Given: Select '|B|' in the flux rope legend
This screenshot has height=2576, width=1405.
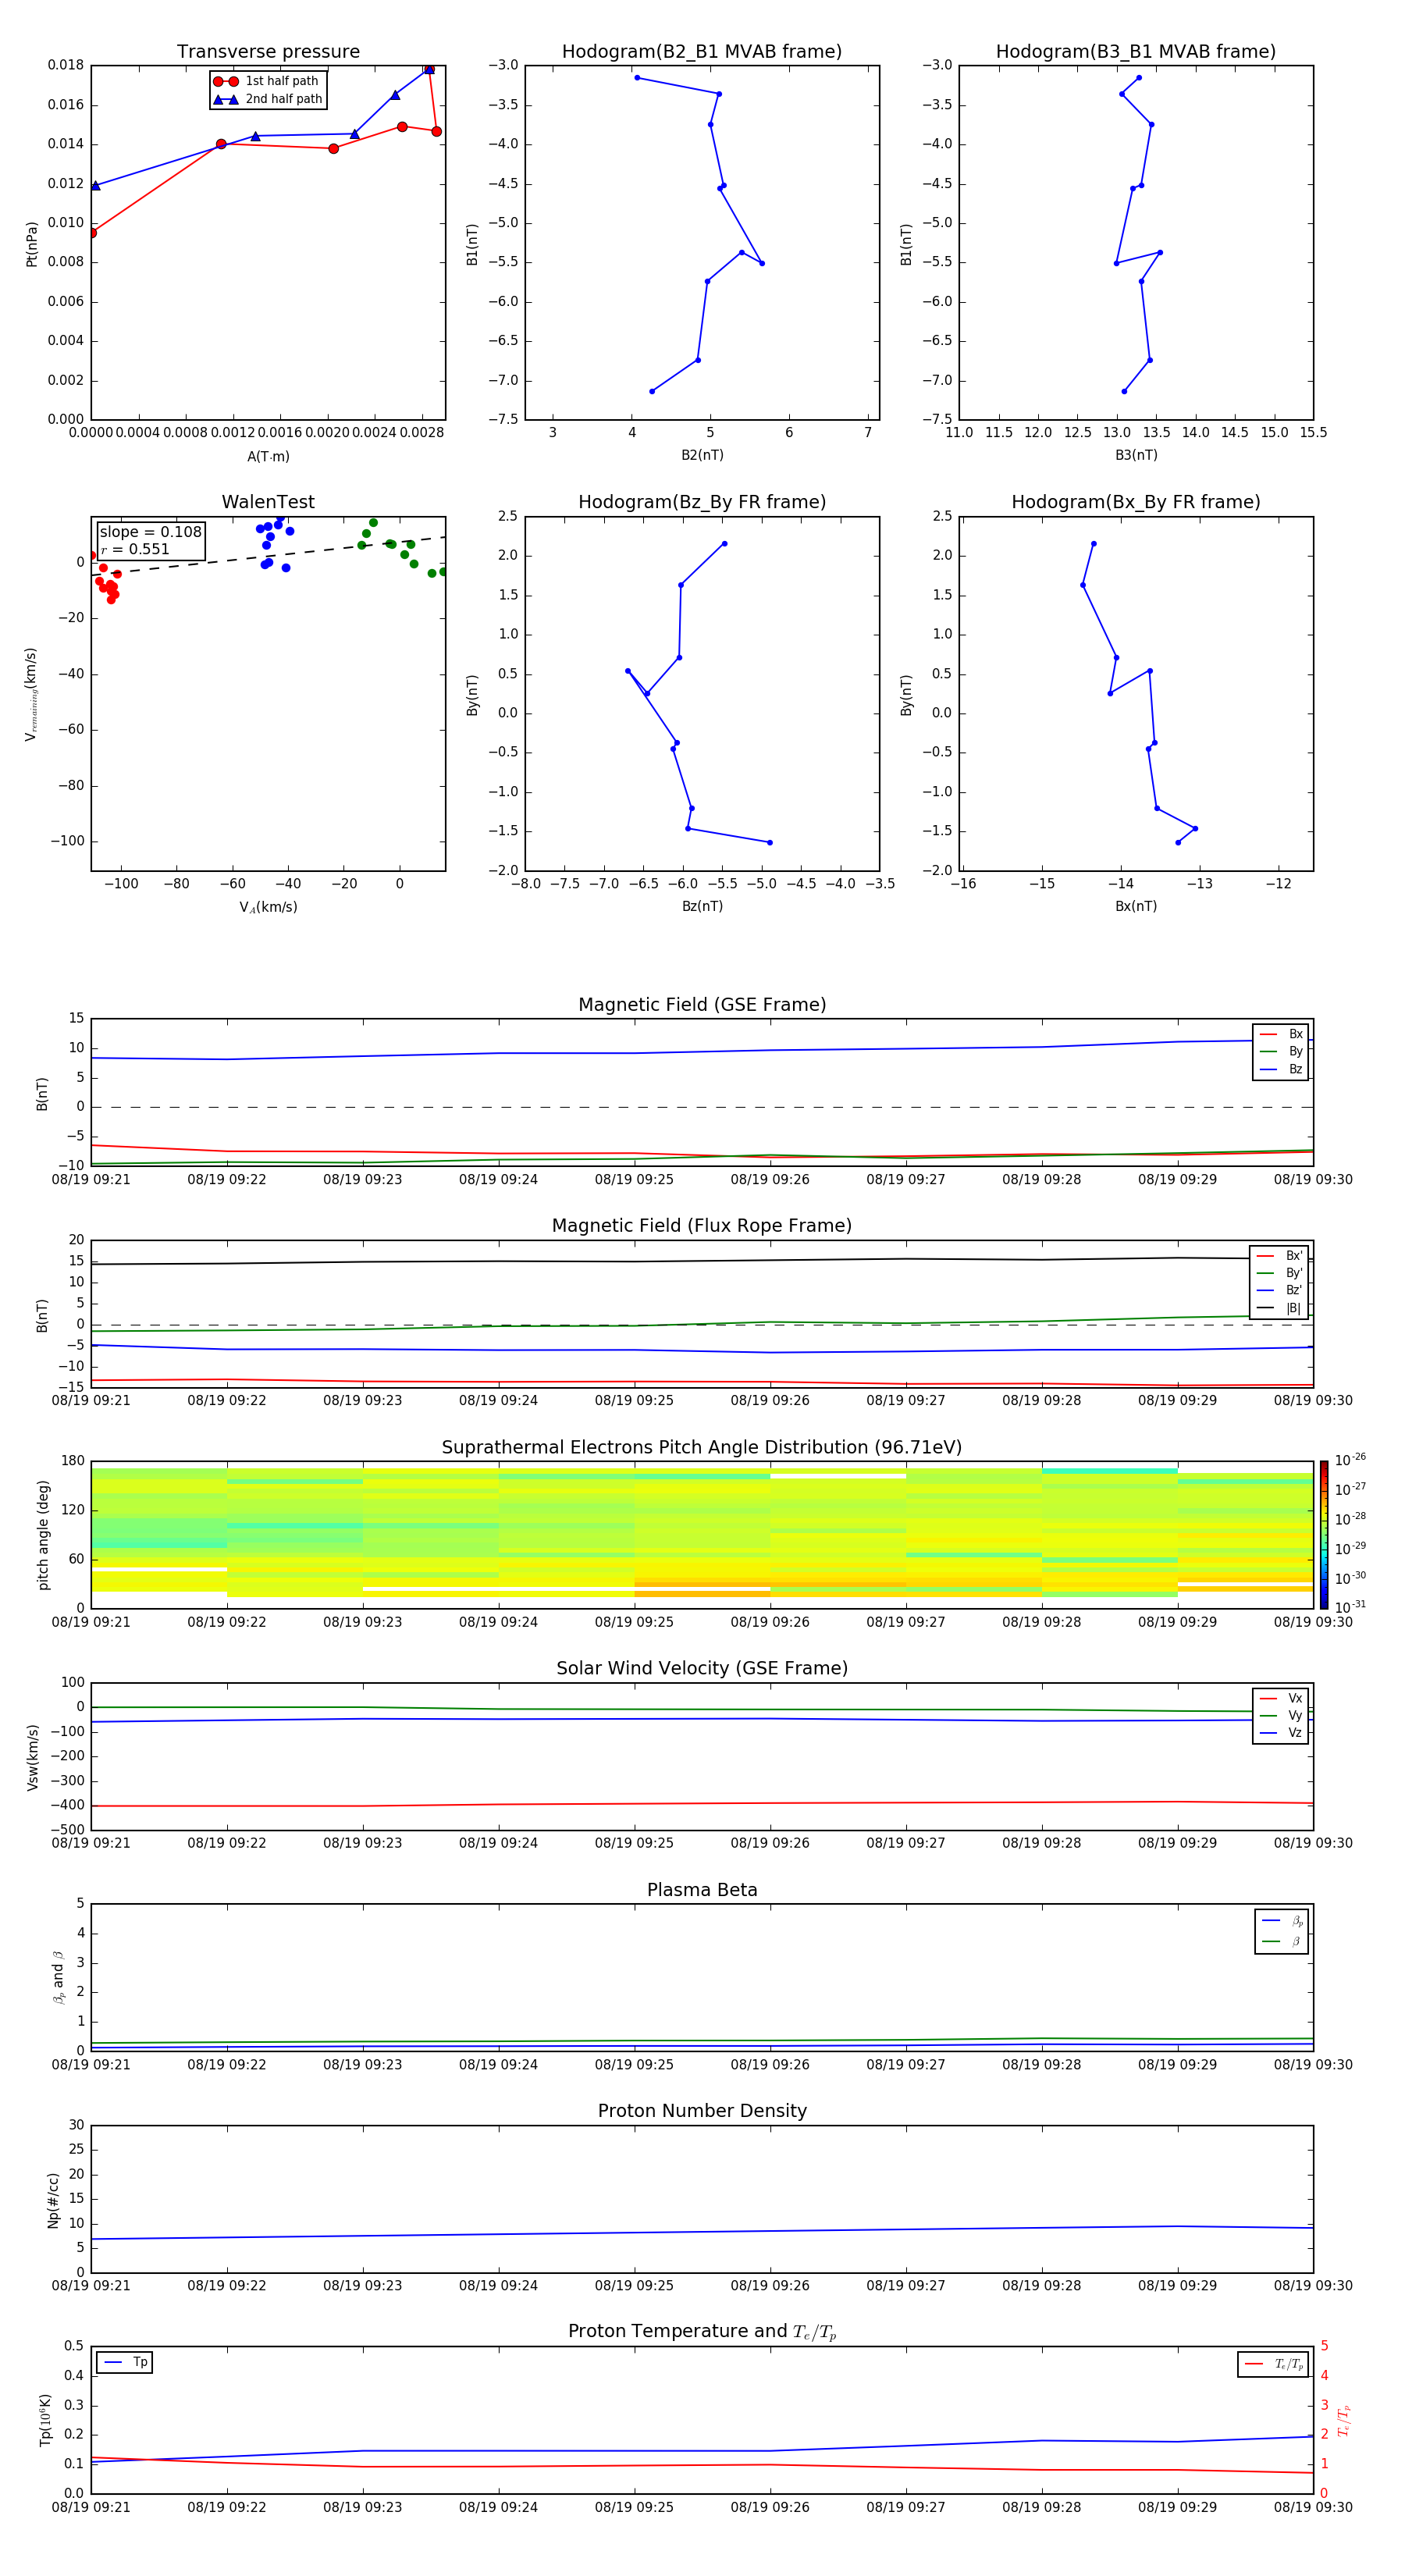Looking at the screenshot, I should pyautogui.click(x=1280, y=1308).
